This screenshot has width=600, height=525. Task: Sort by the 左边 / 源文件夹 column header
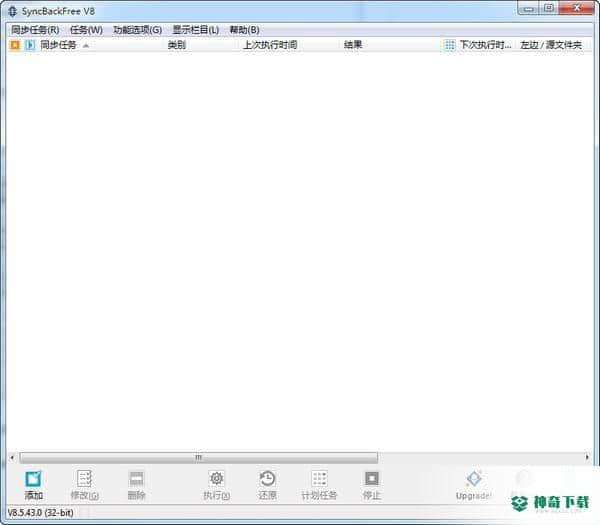(x=551, y=45)
